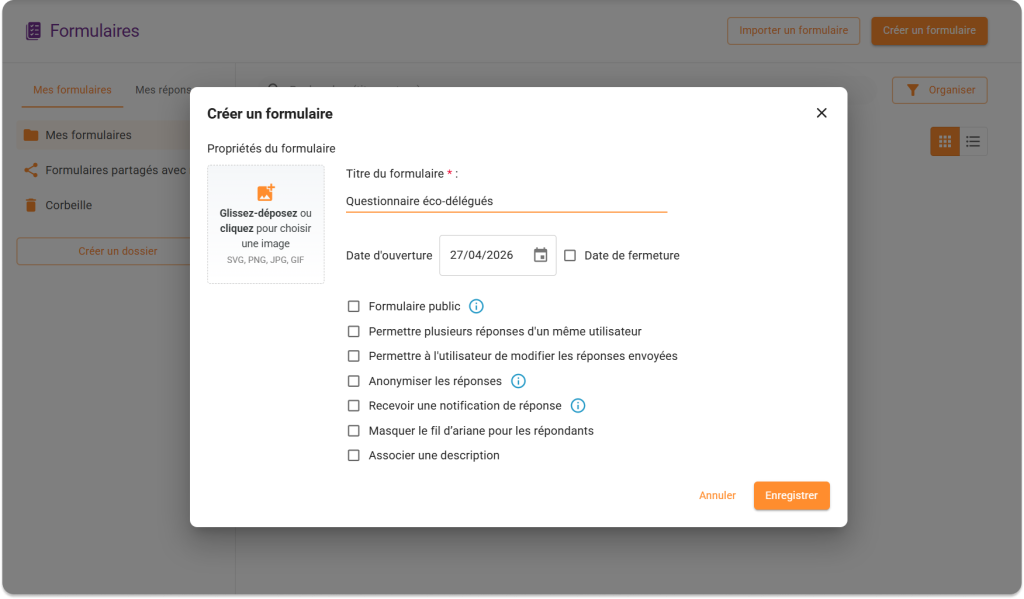Check the Date de fermeture box

[x=570, y=255]
